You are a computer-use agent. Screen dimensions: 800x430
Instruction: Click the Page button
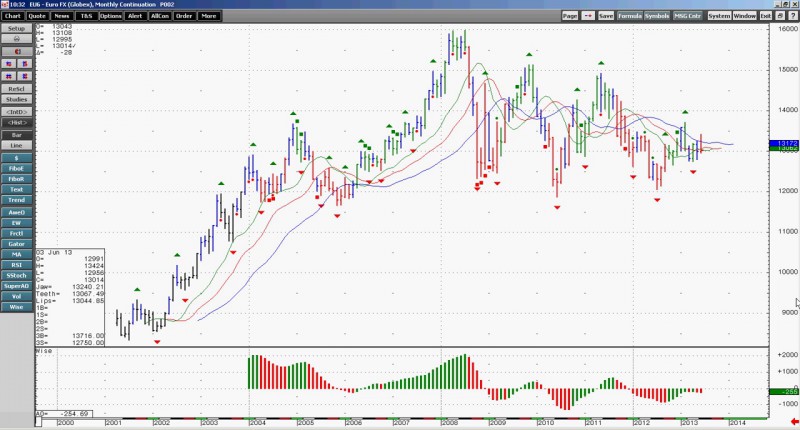tap(570, 16)
